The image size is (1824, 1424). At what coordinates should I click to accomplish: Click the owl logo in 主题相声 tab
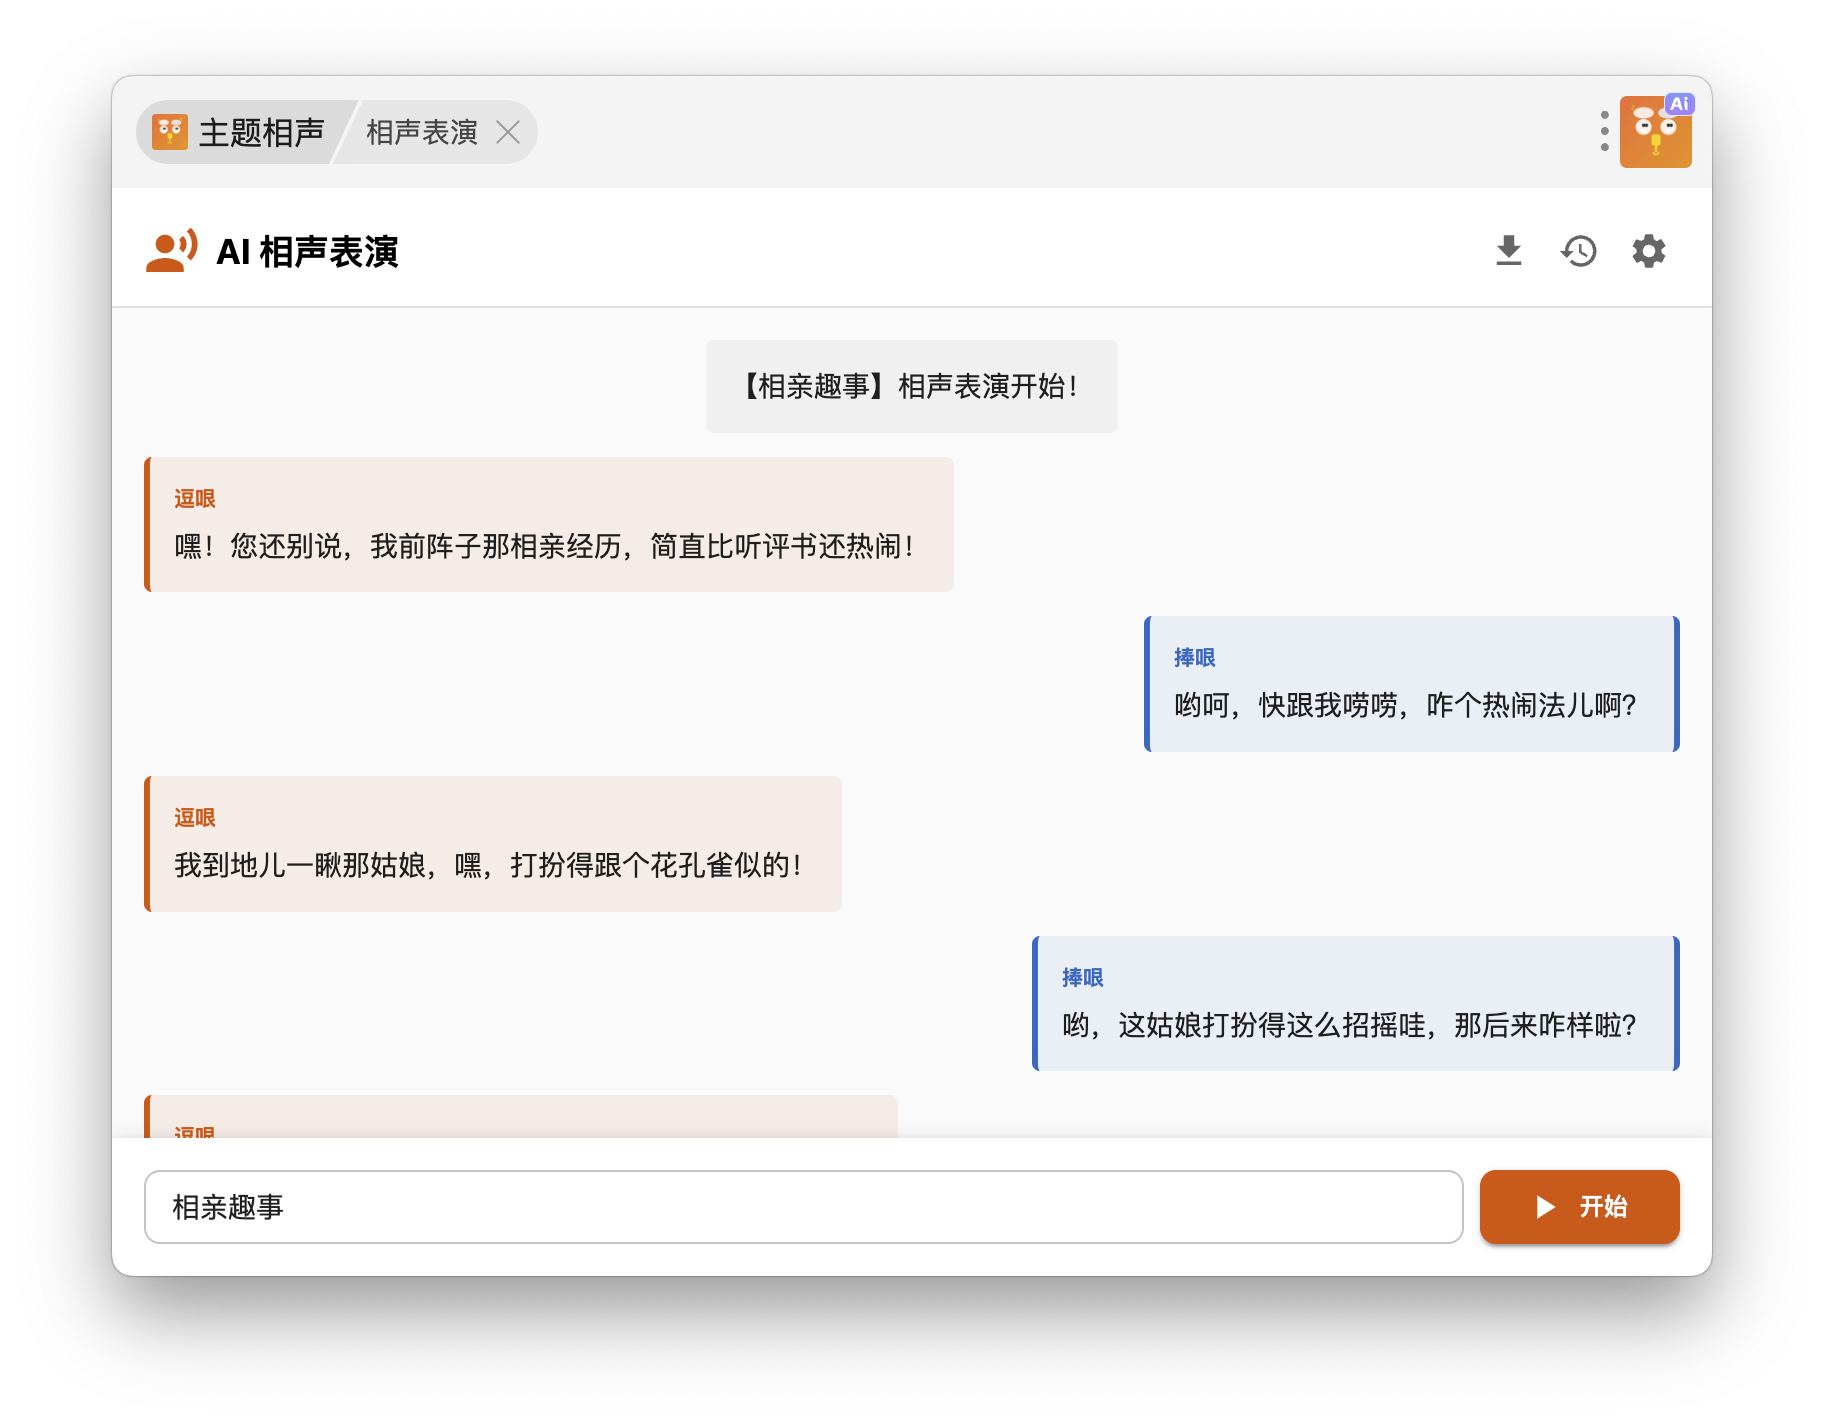[x=170, y=132]
